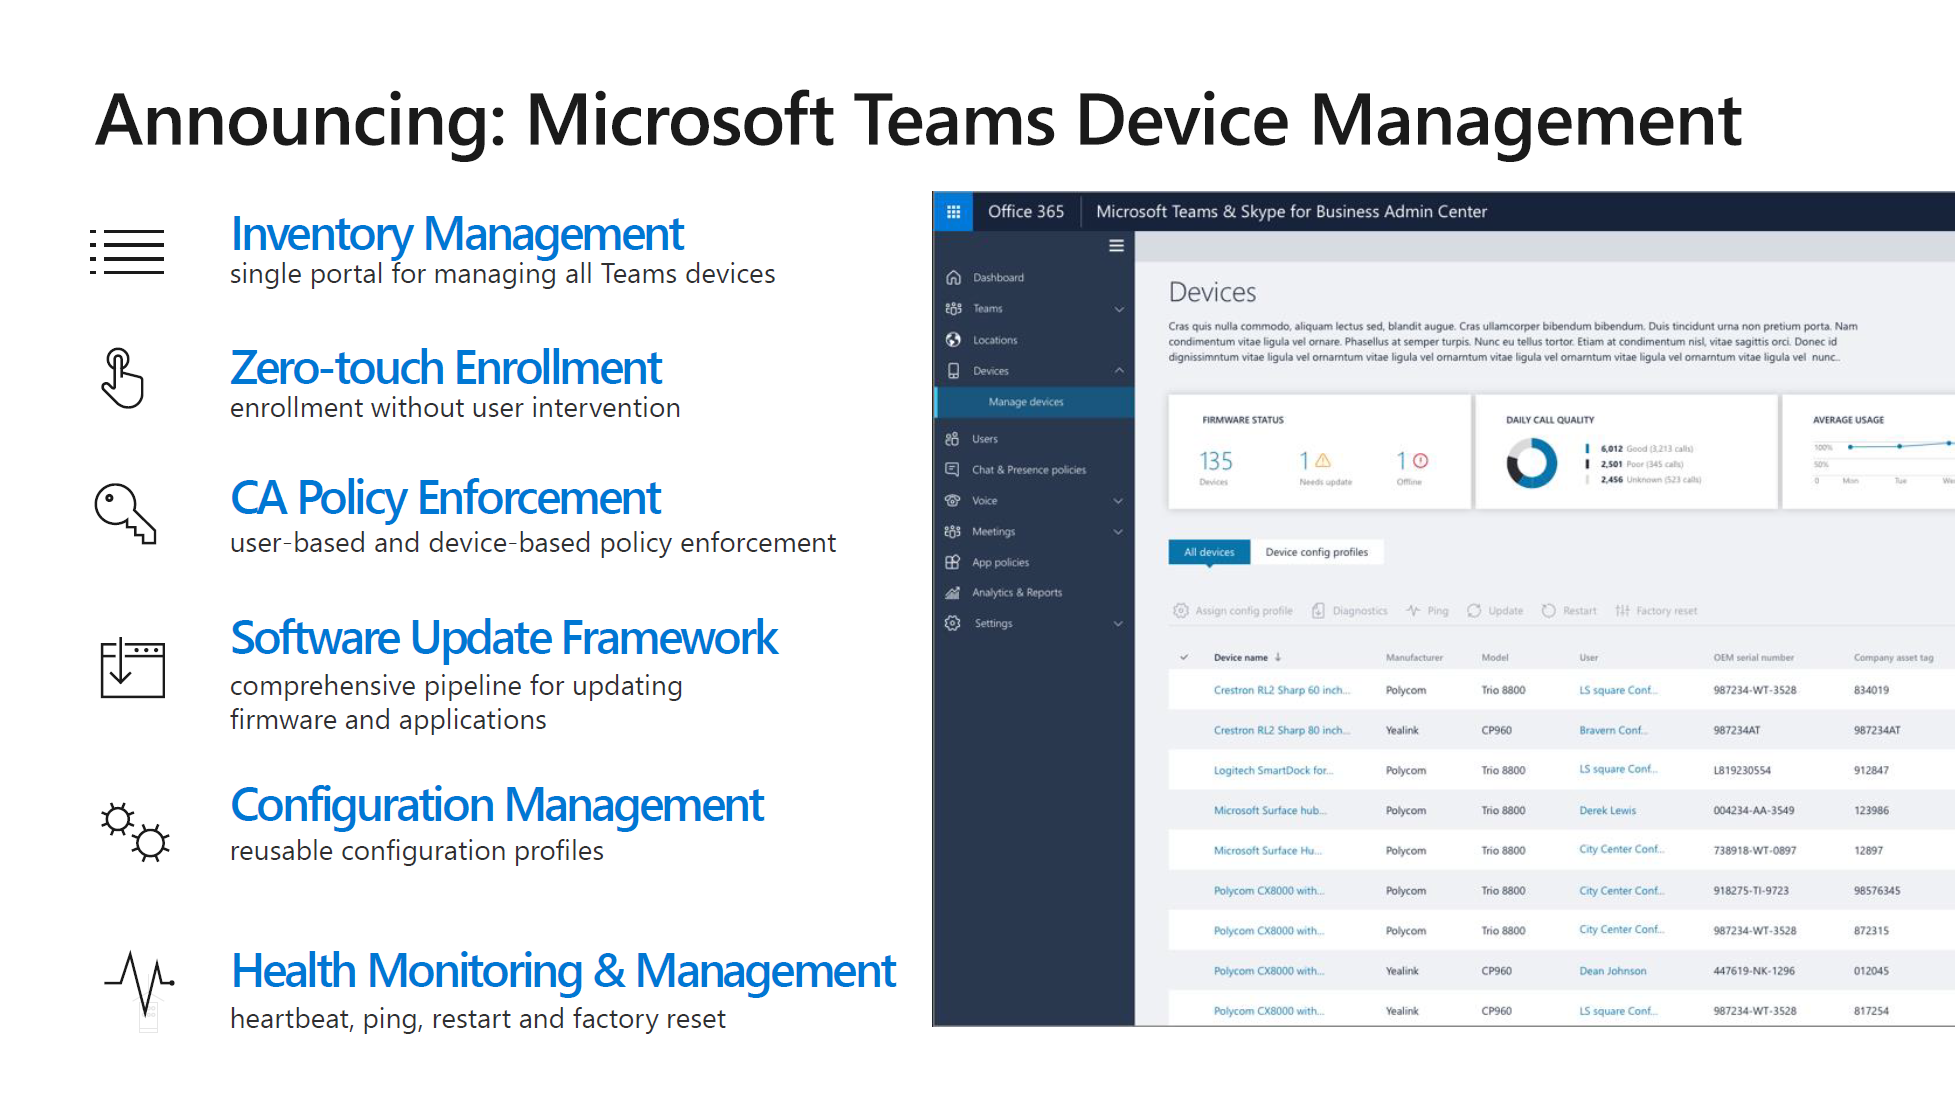Select the All devices tab
Viewport: 1955px width, 1099px height.
coord(1209,552)
